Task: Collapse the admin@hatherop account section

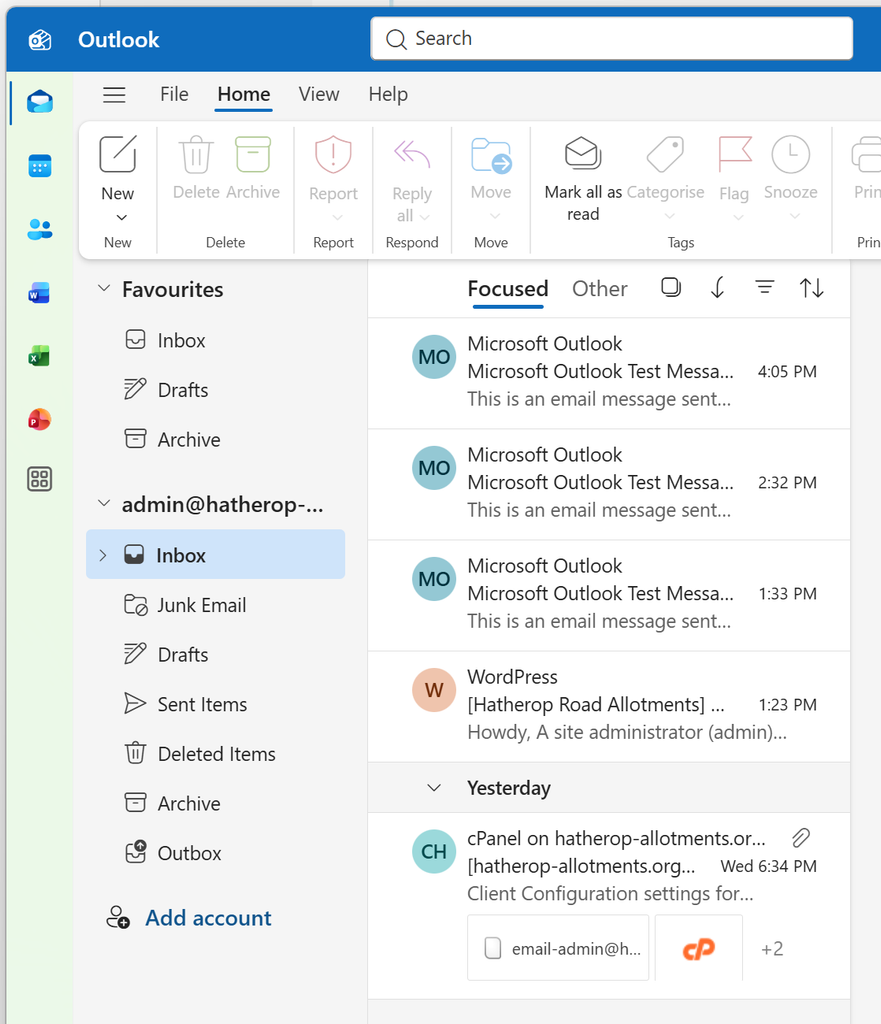Action: tap(104, 503)
